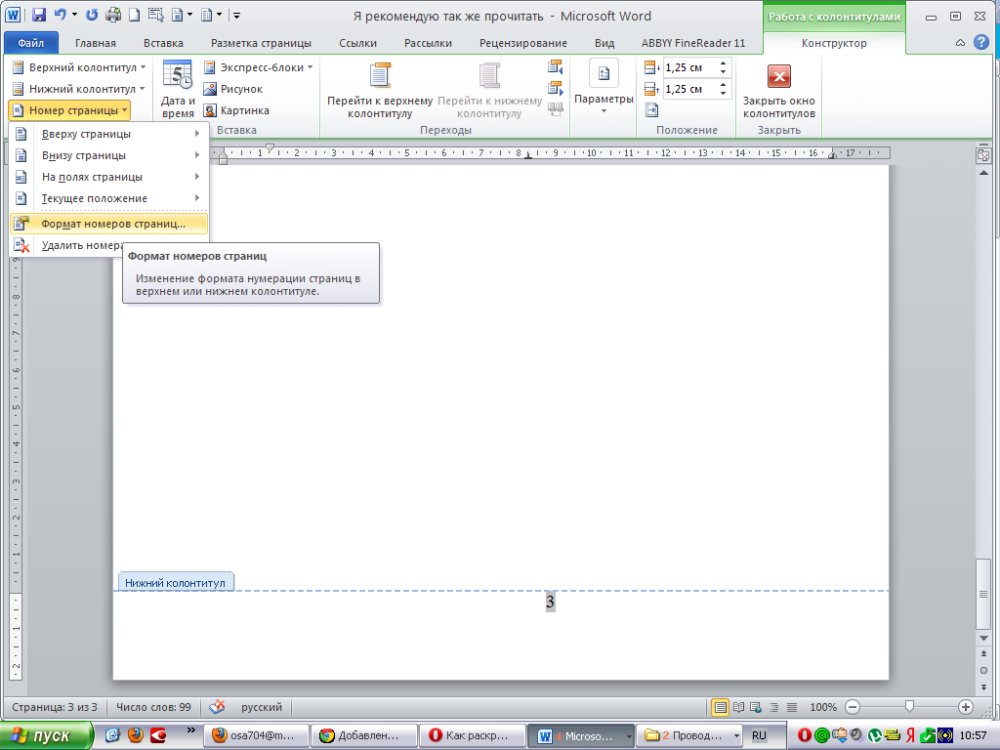Switch to Вид ribbon tab

[x=605, y=43]
